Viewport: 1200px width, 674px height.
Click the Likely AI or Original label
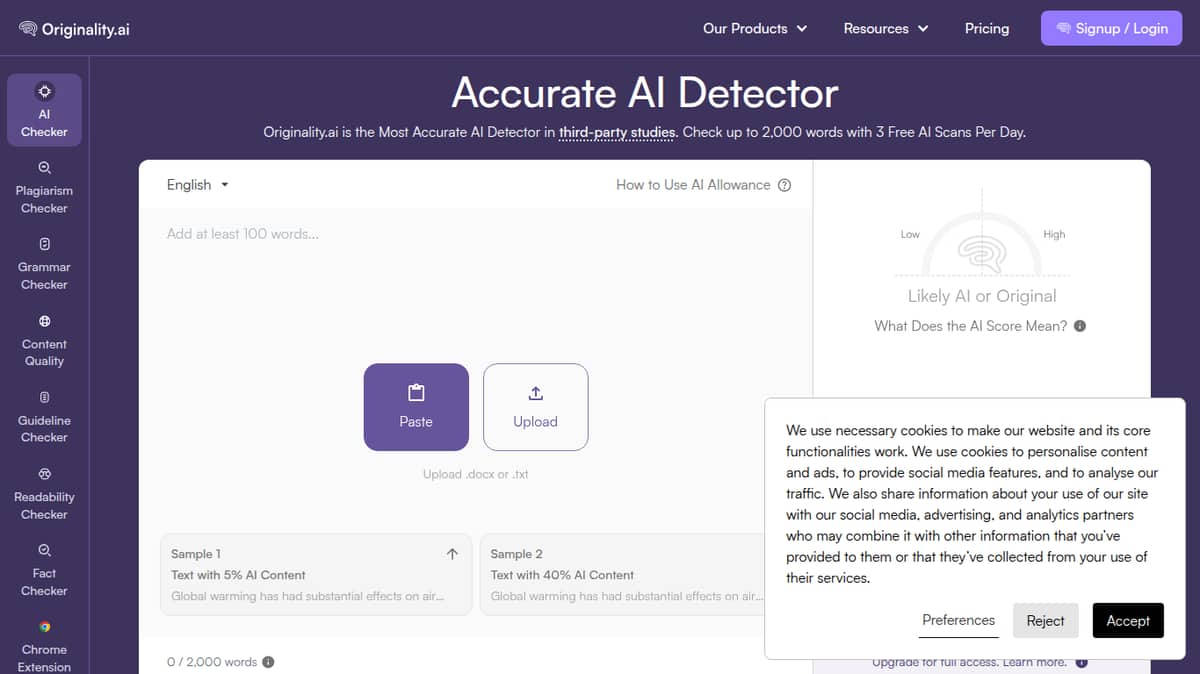[982, 296]
